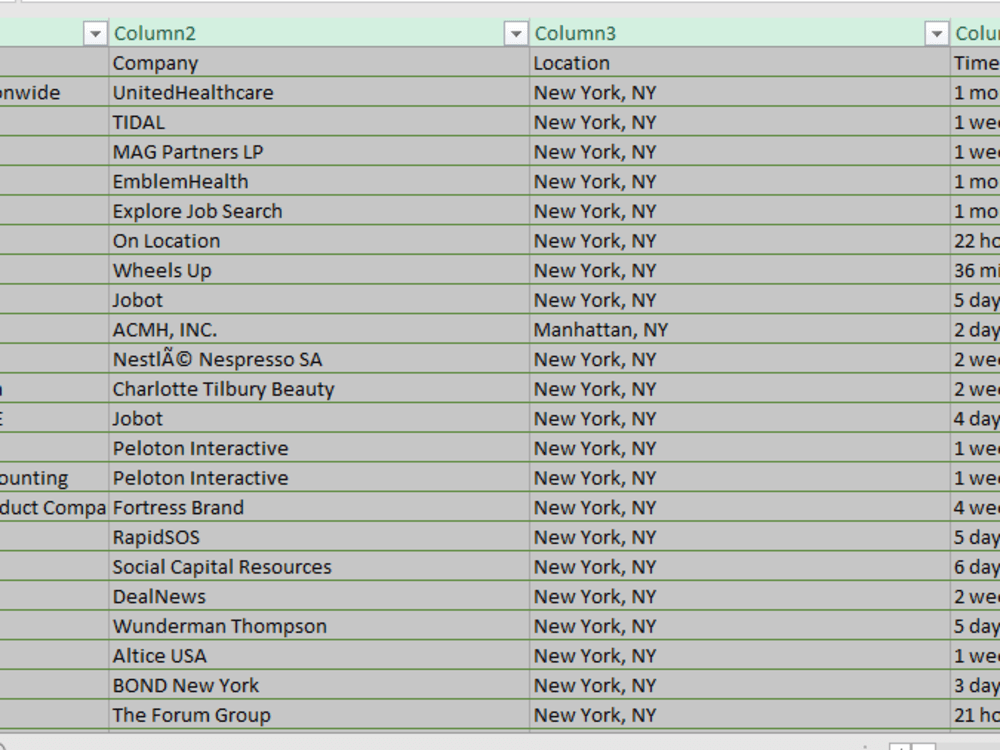The width and height of the screenshot is (1000, 750).
Task: Click the '22 ho' time cell
Action: [x=976, y=240]
